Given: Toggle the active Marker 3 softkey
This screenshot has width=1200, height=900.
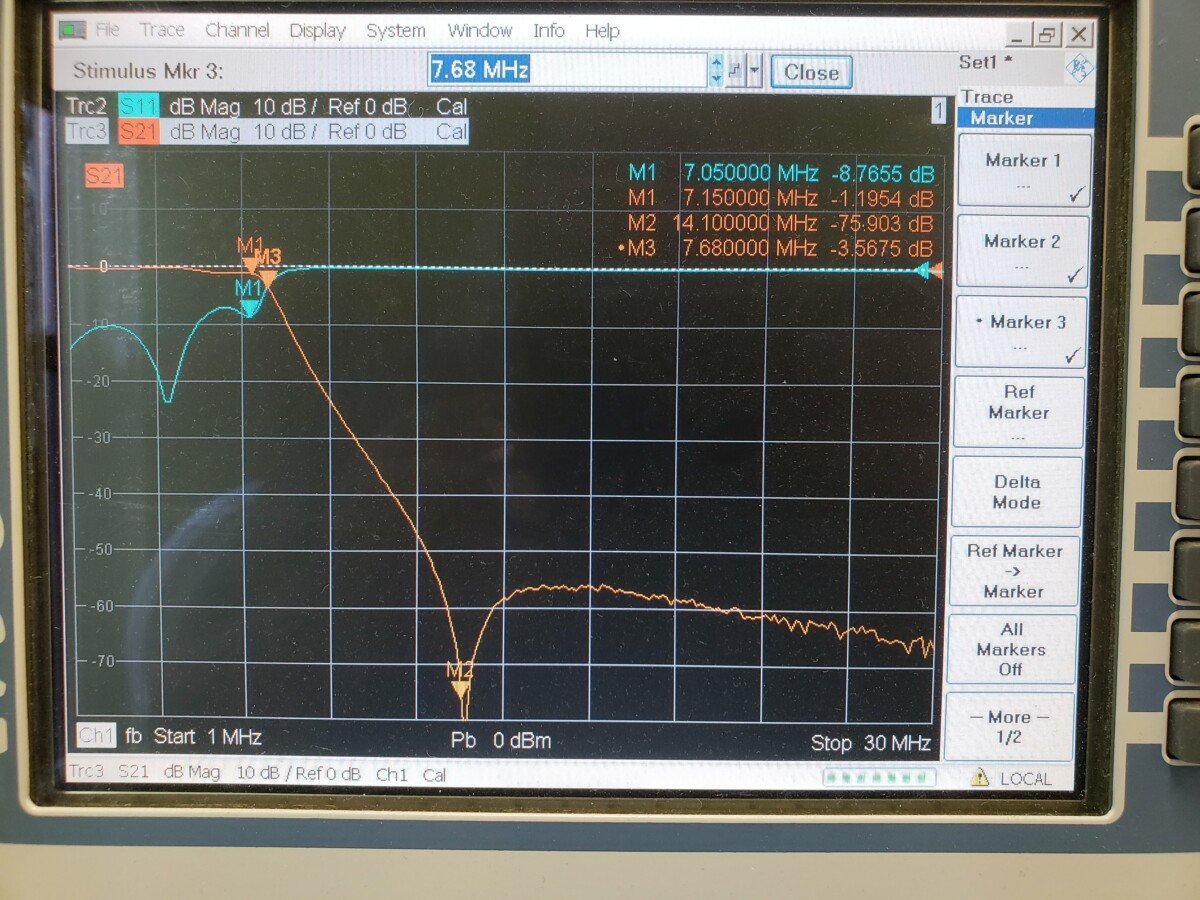Looking at the screenshot, I should pos(1021,333).
